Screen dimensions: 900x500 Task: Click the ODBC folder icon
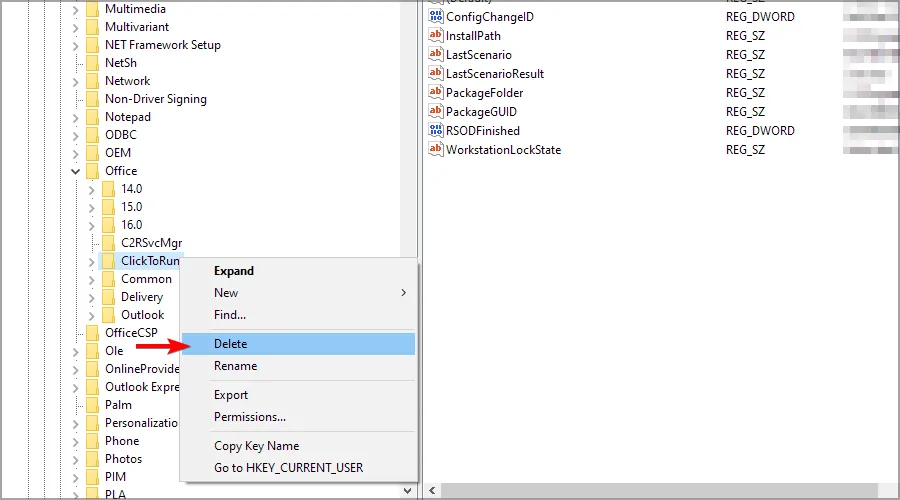point(92,135)
